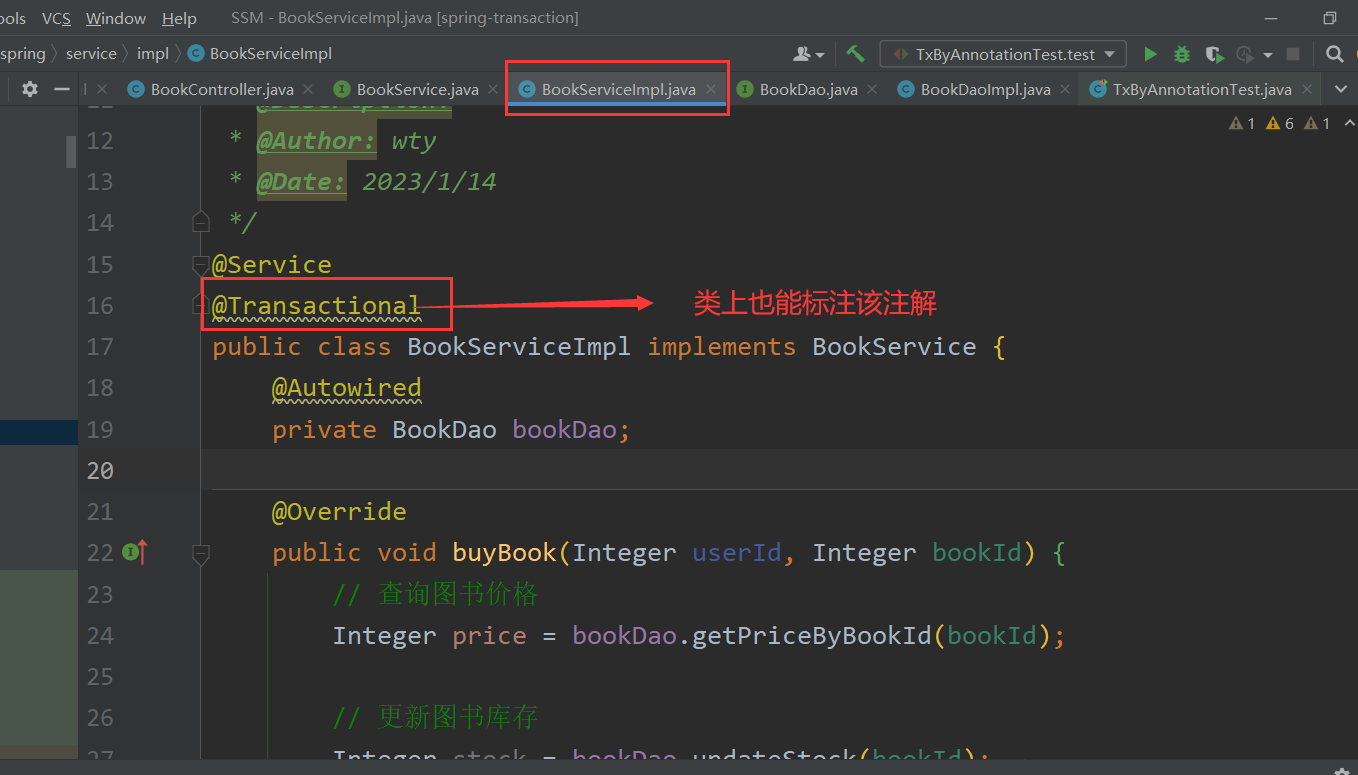Screen dimensions: 1358x775
Task: Run with coverage shield icon
Action: click(x=1213, y=54)
